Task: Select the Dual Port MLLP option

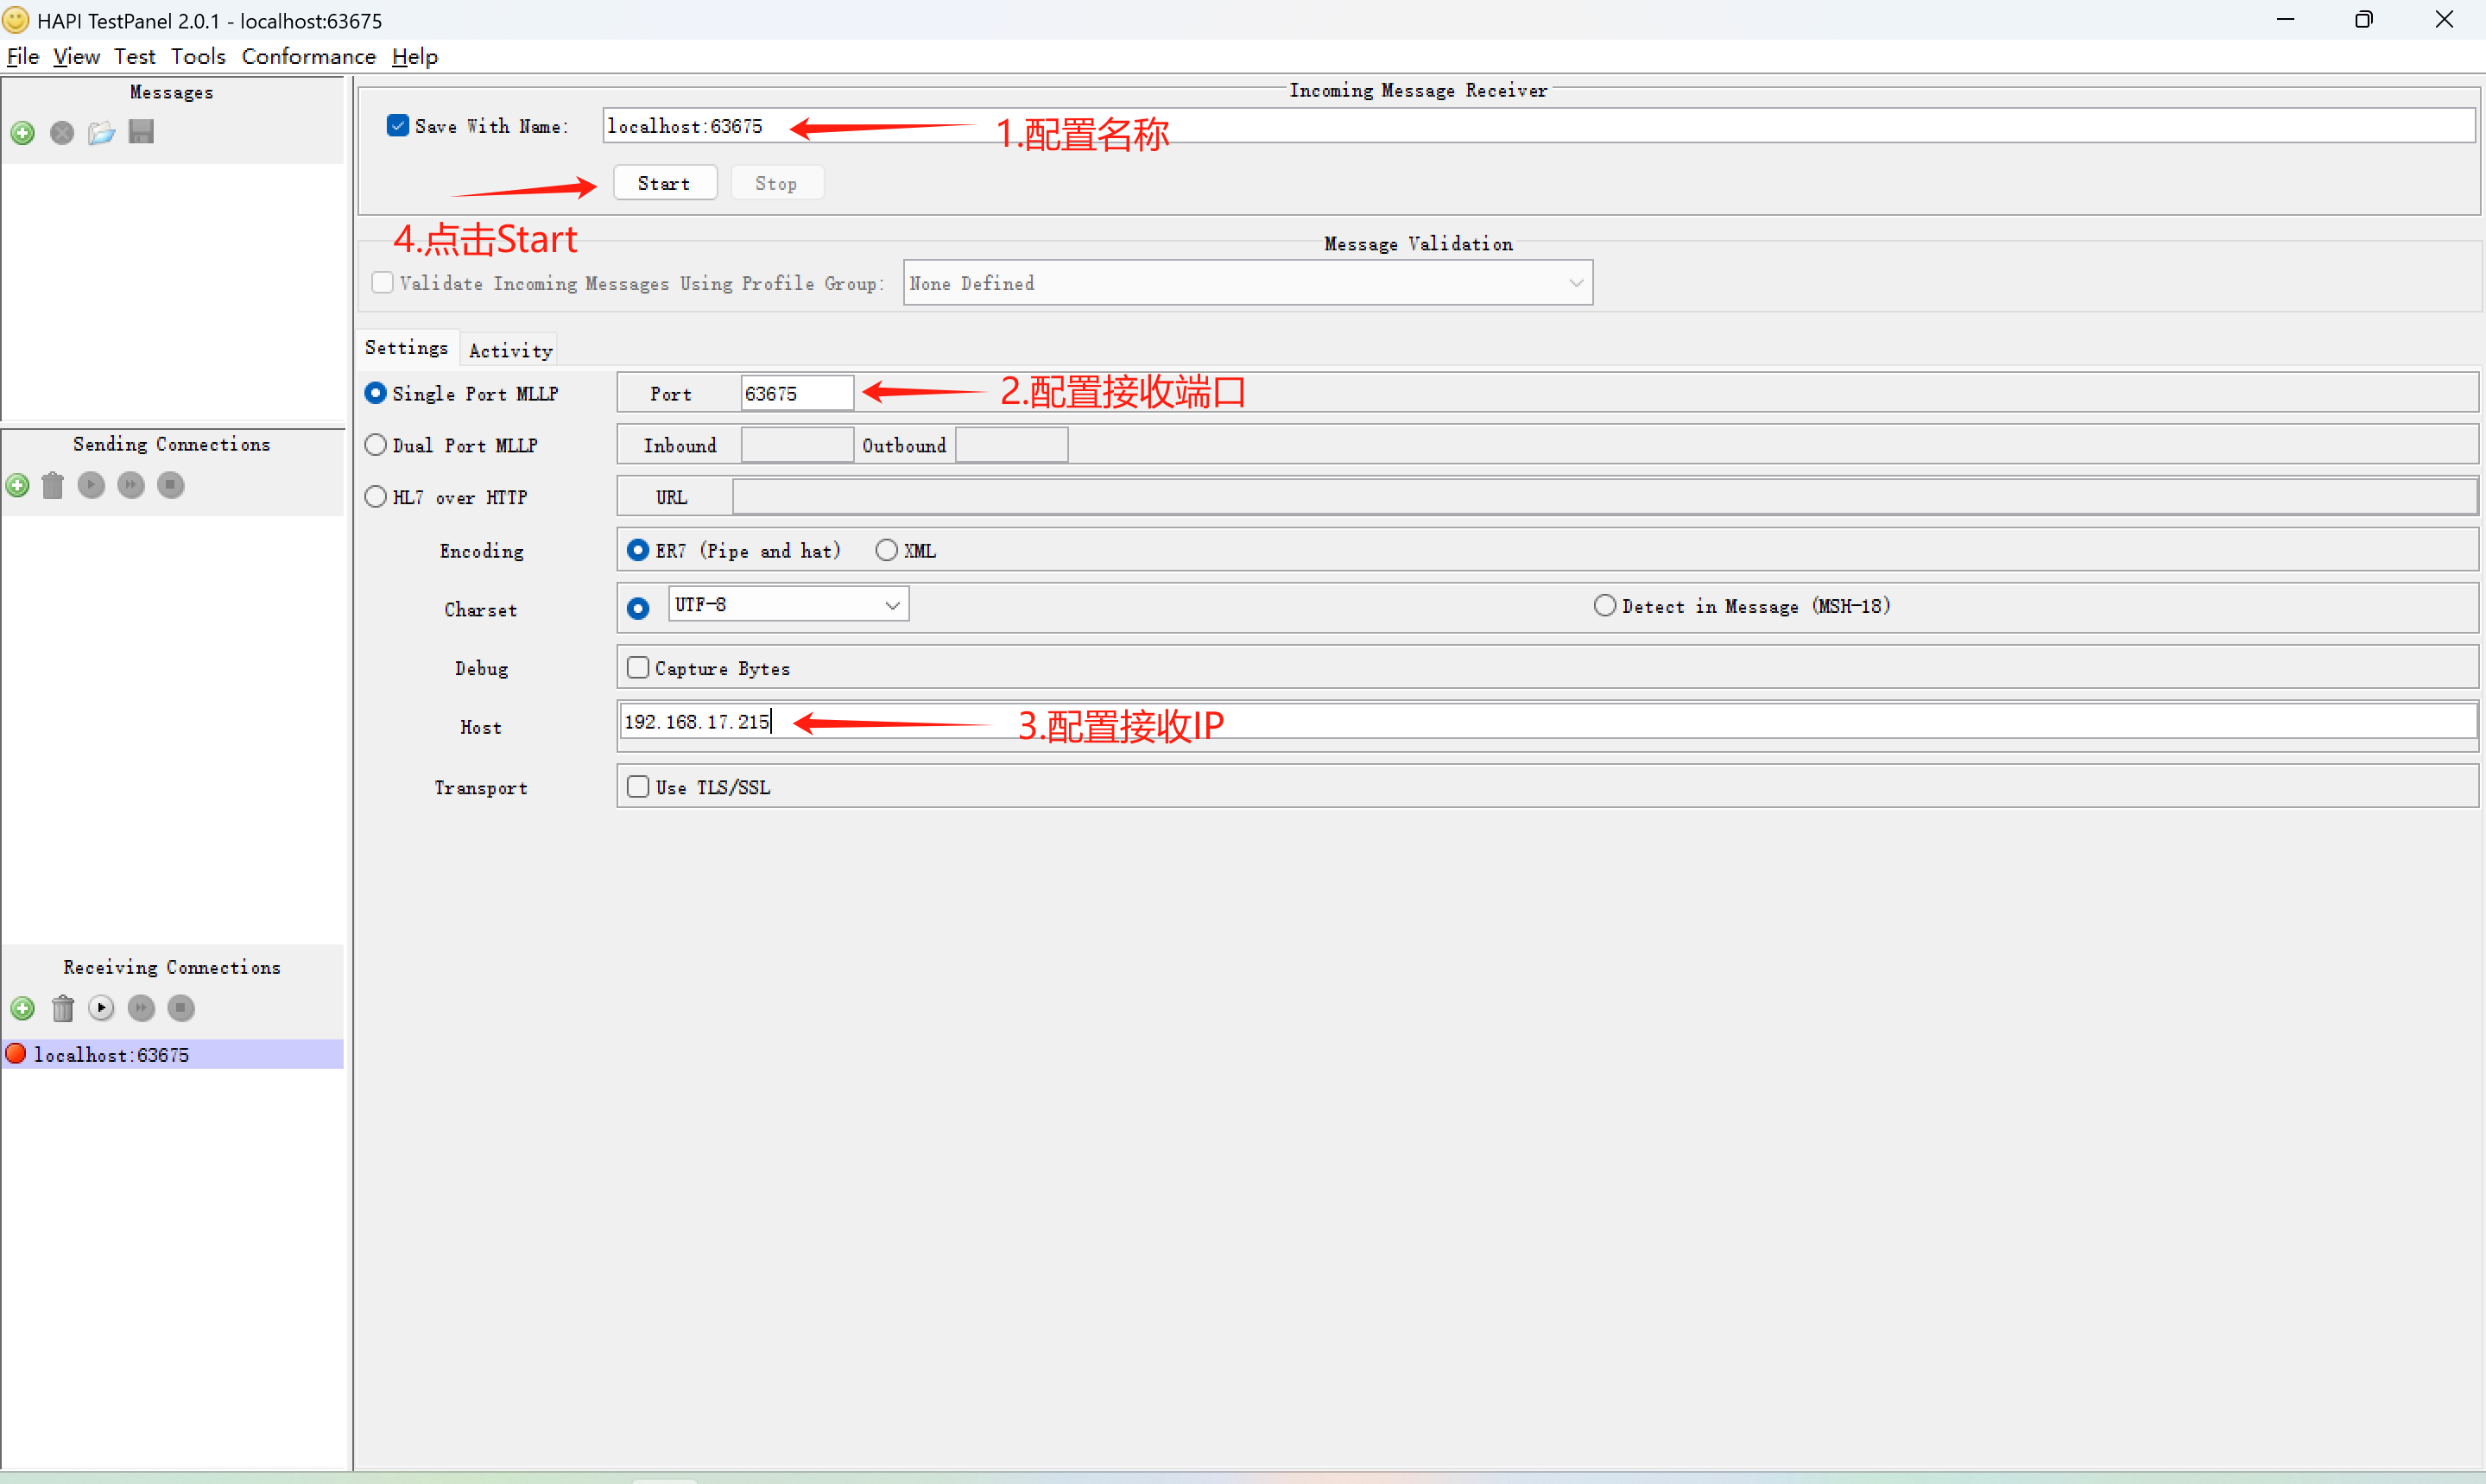Action: [376, 445]
